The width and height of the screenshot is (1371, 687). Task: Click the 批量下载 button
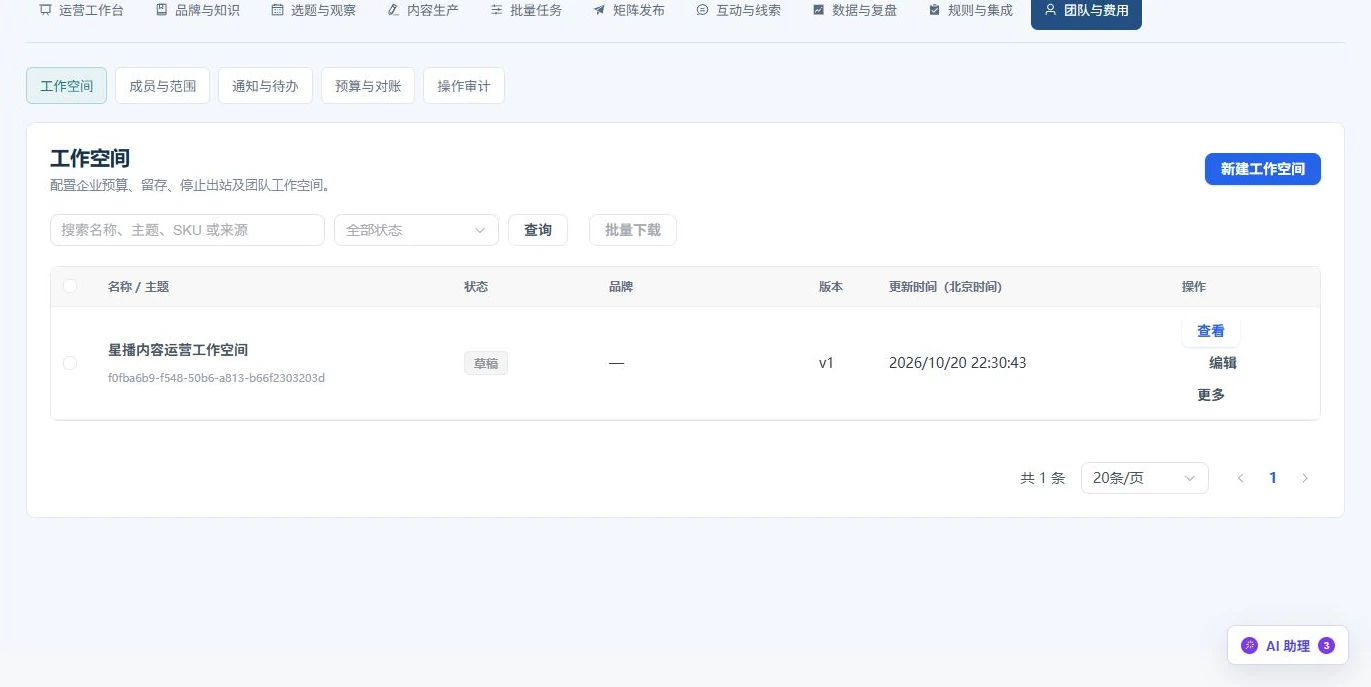point(633,230)
